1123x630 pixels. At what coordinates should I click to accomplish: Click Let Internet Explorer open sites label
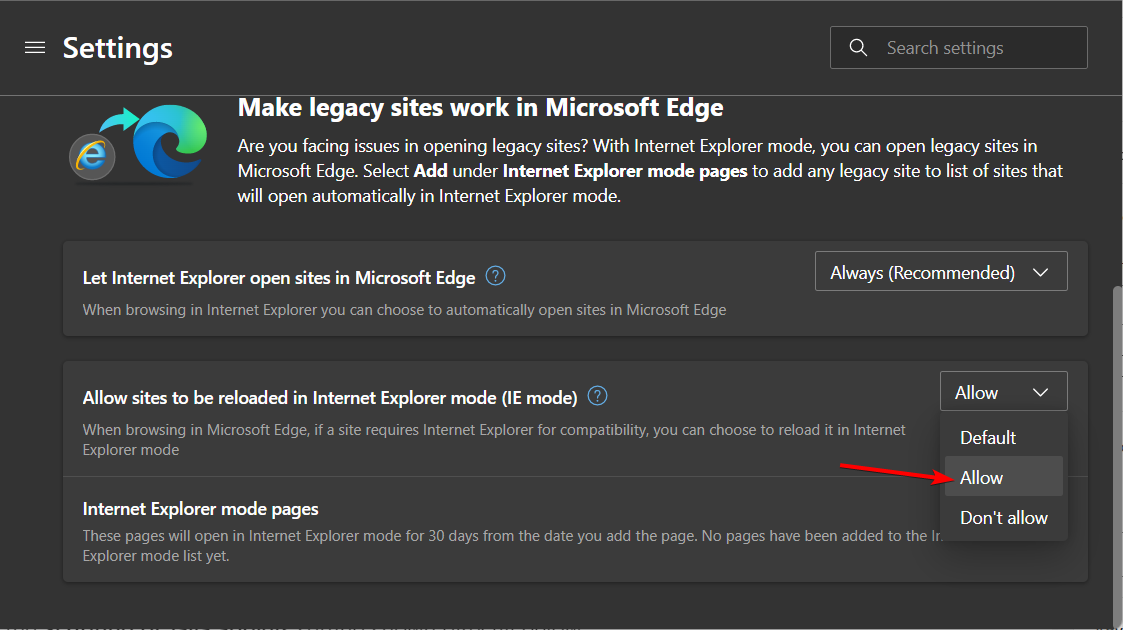click(279, 278)
